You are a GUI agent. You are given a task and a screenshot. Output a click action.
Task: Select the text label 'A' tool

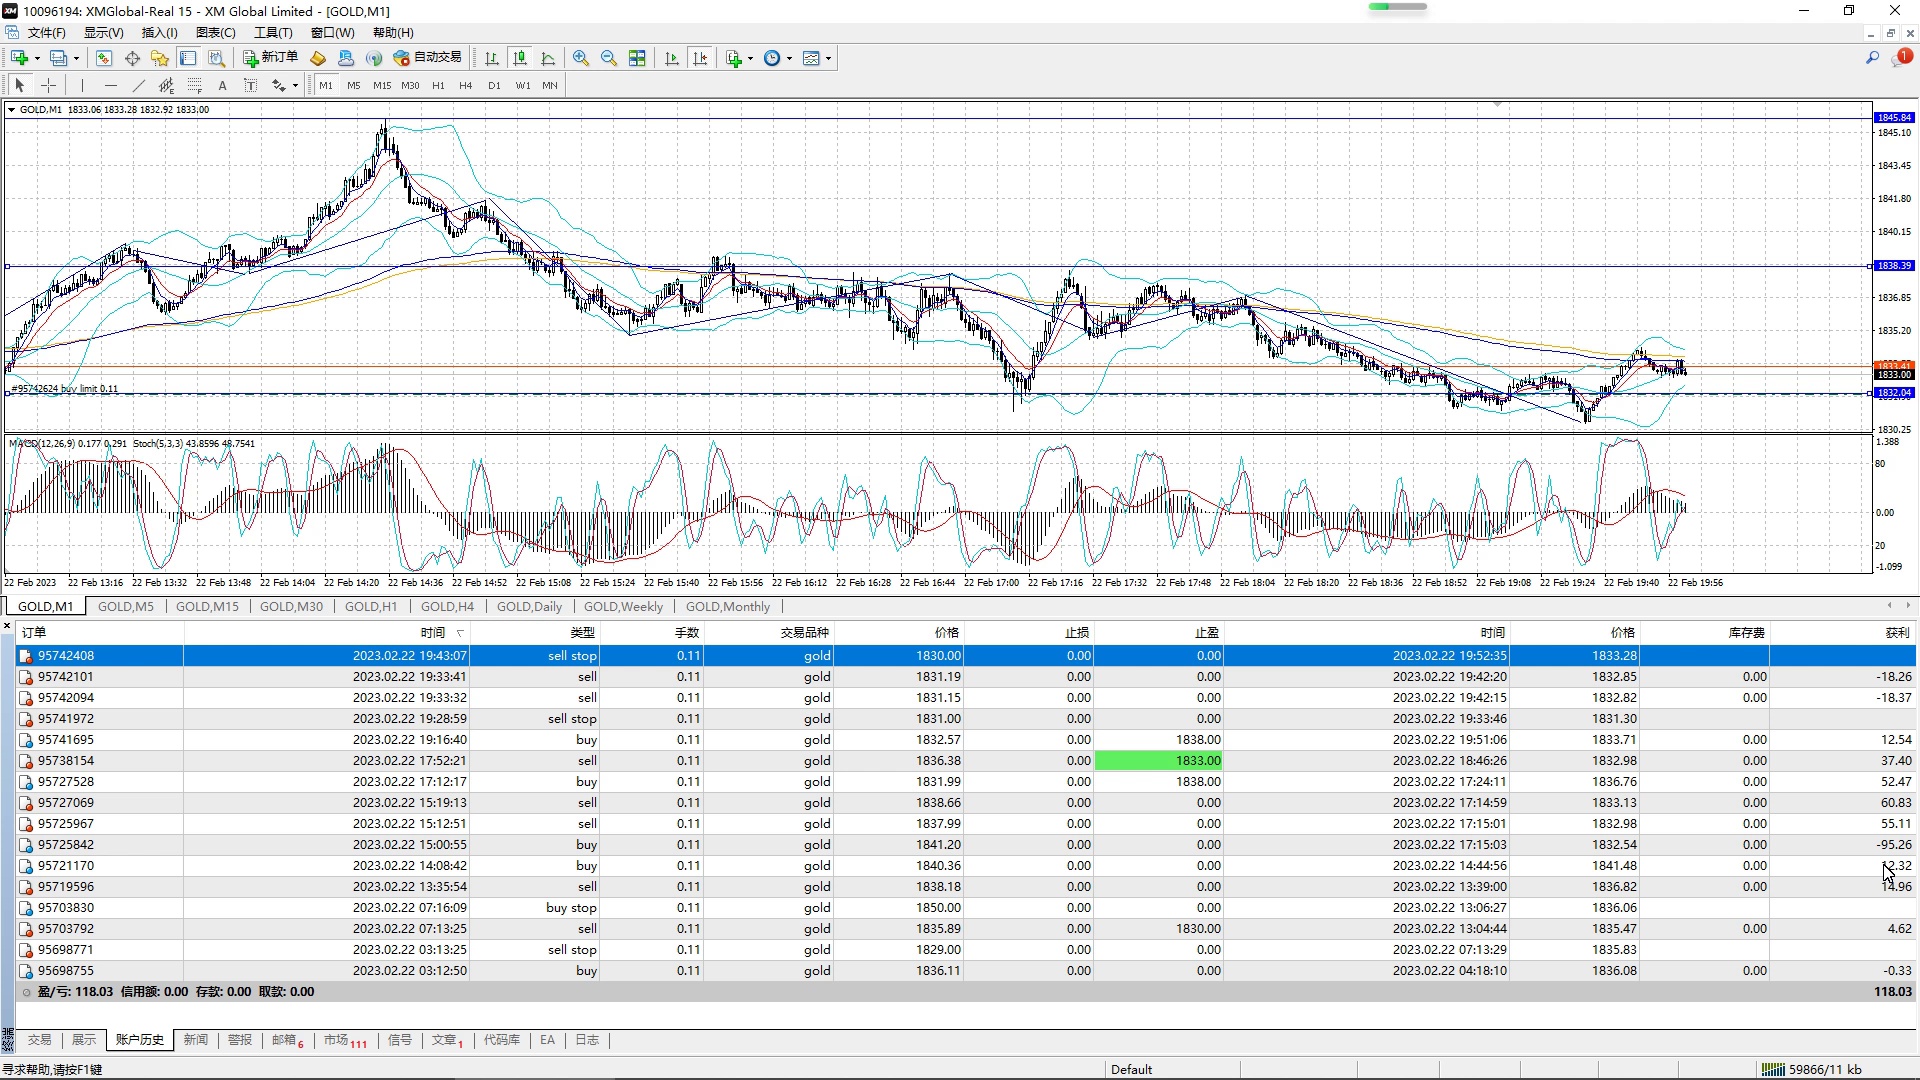coord(223,86)
